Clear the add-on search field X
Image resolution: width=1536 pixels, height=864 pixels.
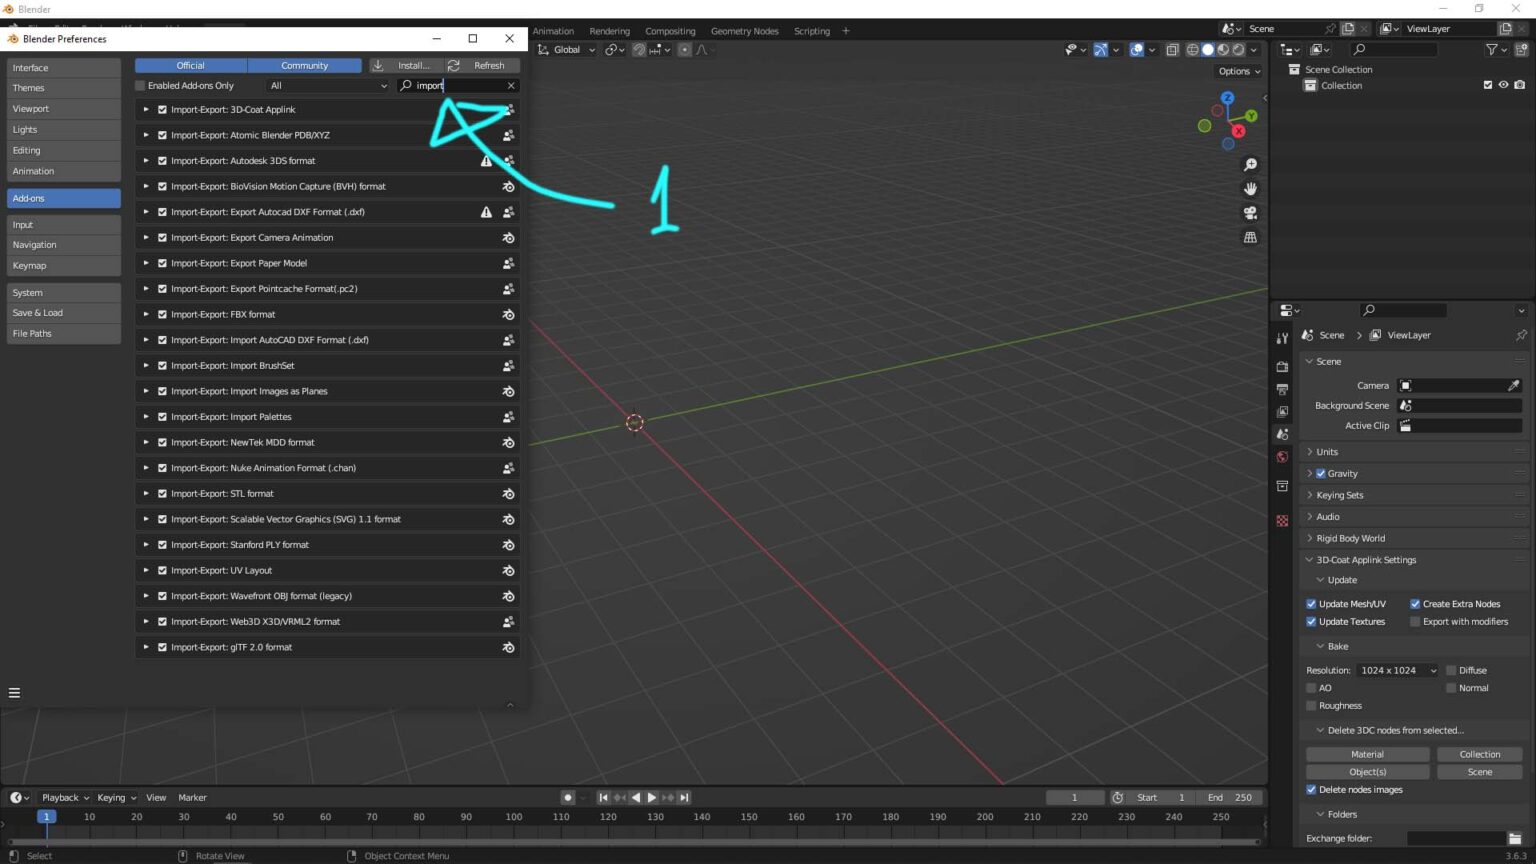point(511,86)
